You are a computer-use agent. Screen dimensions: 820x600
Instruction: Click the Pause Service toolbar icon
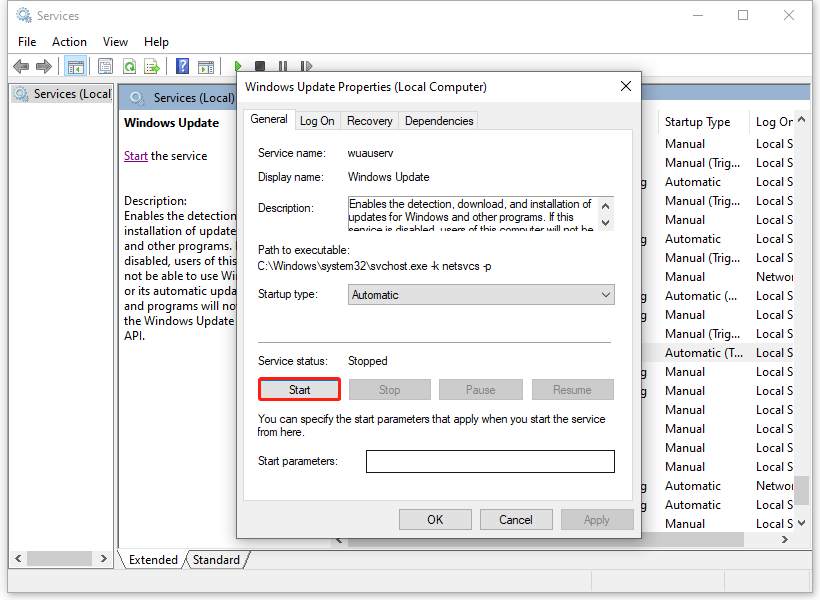(x=283, y=66)
